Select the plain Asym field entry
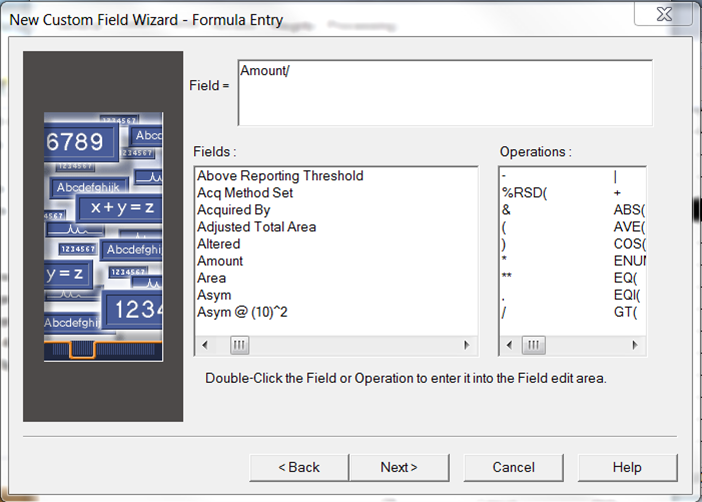 point(214,295)
